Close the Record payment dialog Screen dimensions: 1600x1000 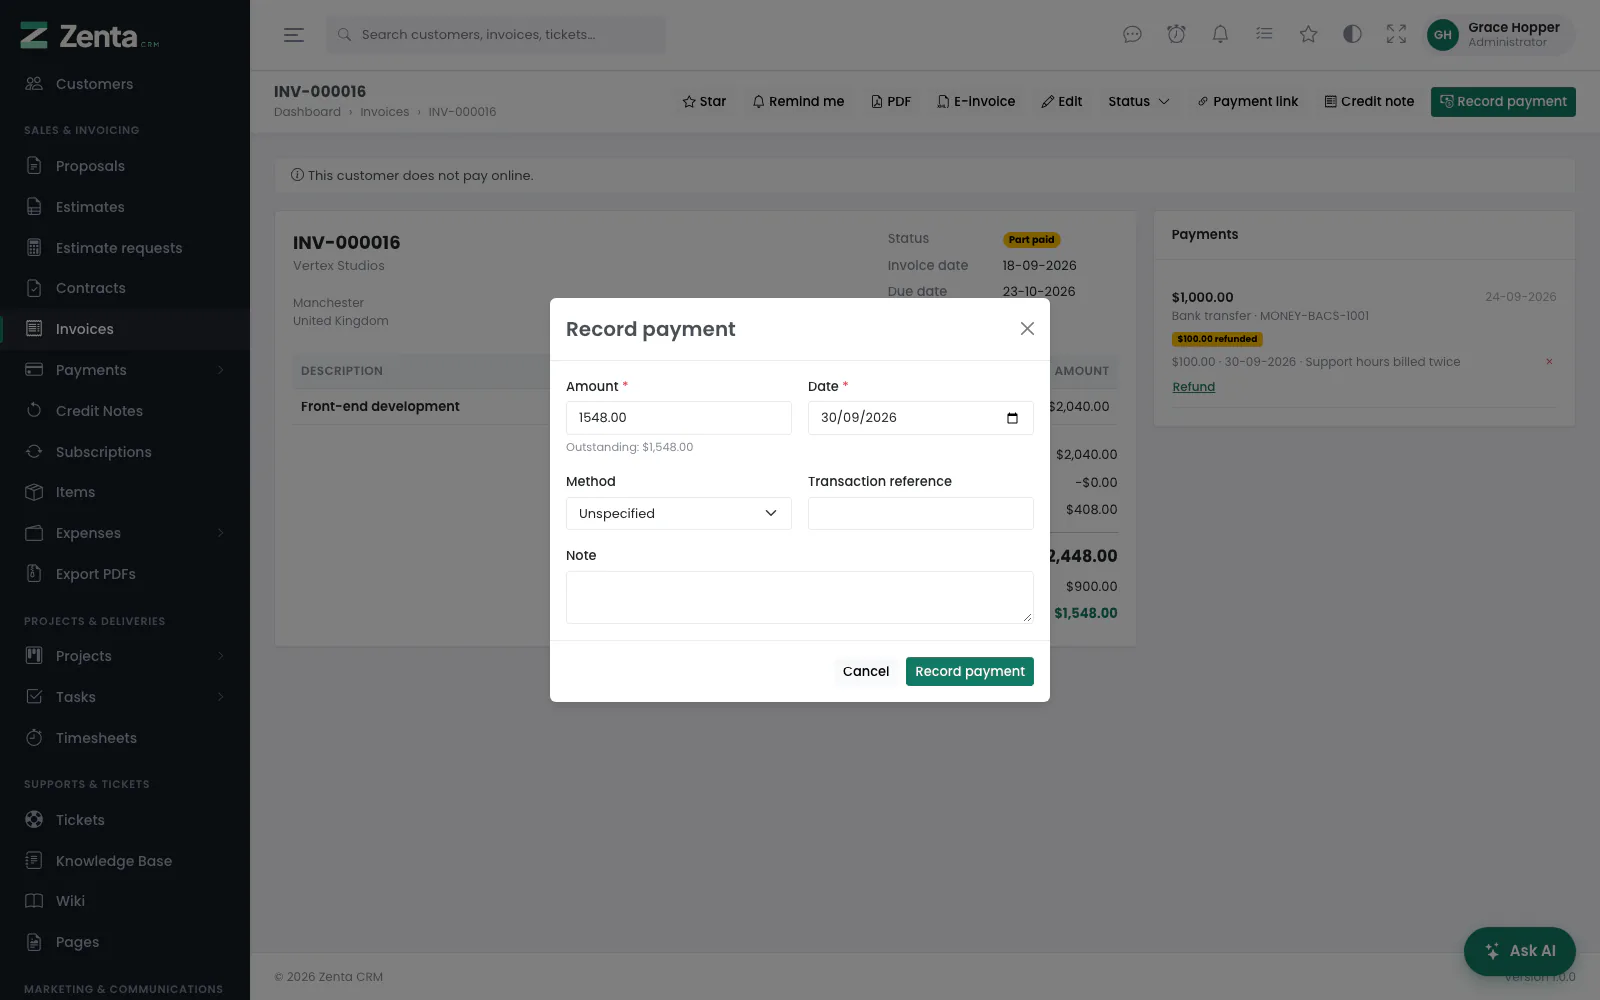click(x=1027, y=329)
